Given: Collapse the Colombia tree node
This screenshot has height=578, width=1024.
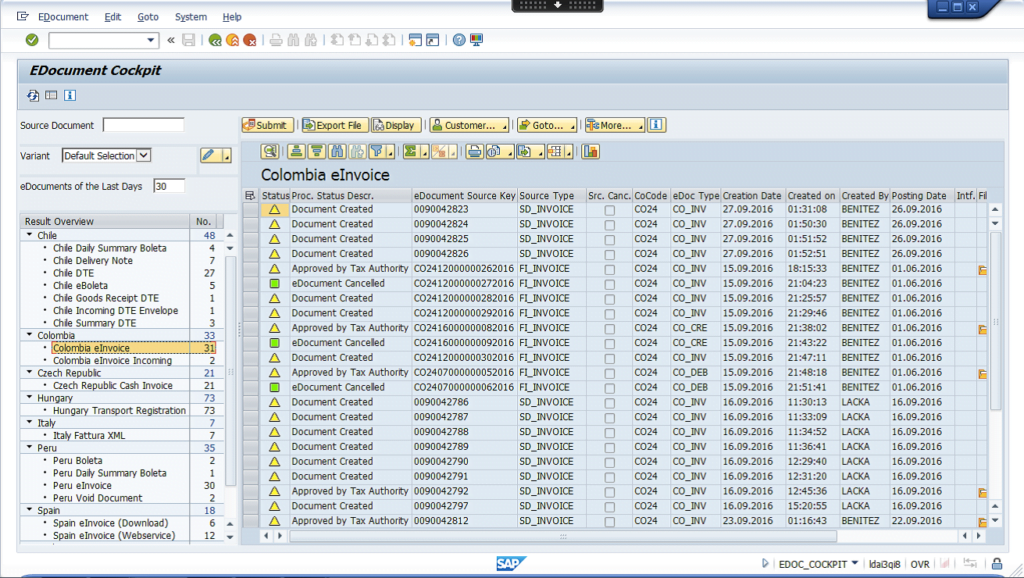Looking at the screenshot, I should tap(29, 334).
